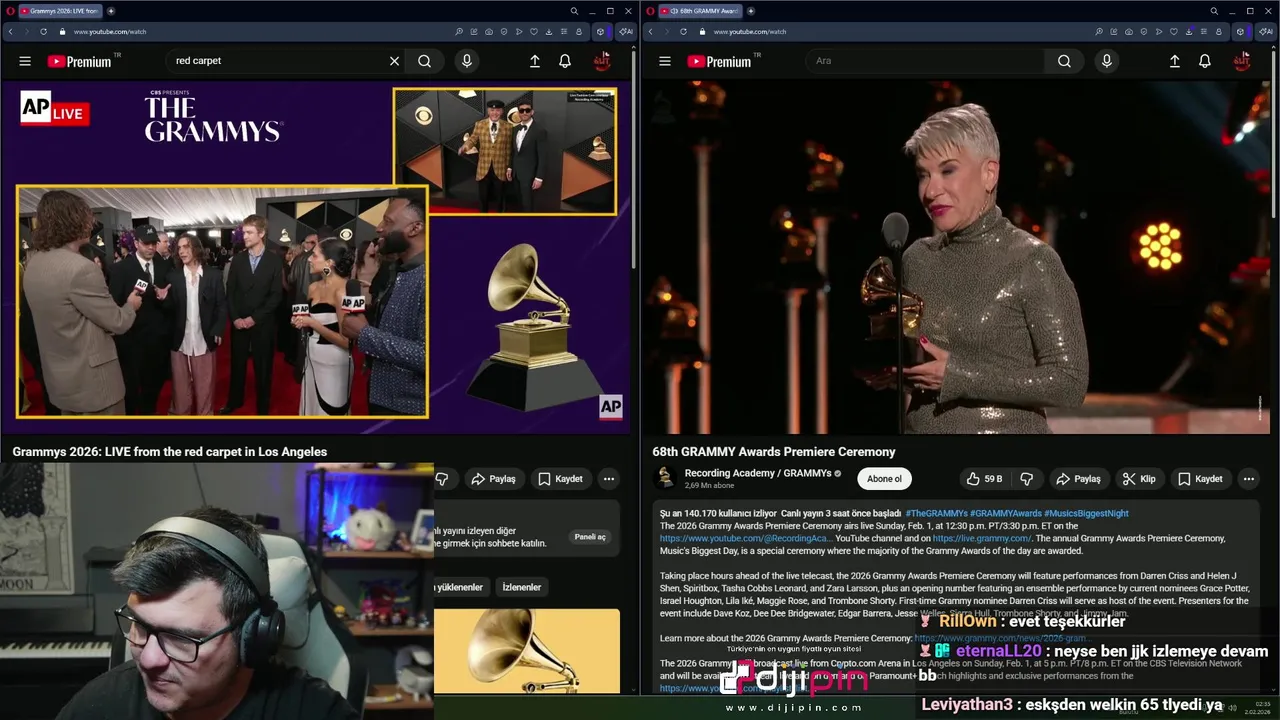The image size is (1280, 720).
Task: Select the 'Grammys 2026: LIVE from' browser tab
Action: (60, 11)
